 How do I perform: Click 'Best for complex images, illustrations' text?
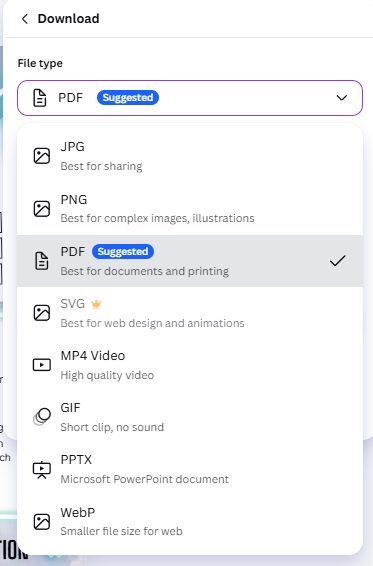157,218
